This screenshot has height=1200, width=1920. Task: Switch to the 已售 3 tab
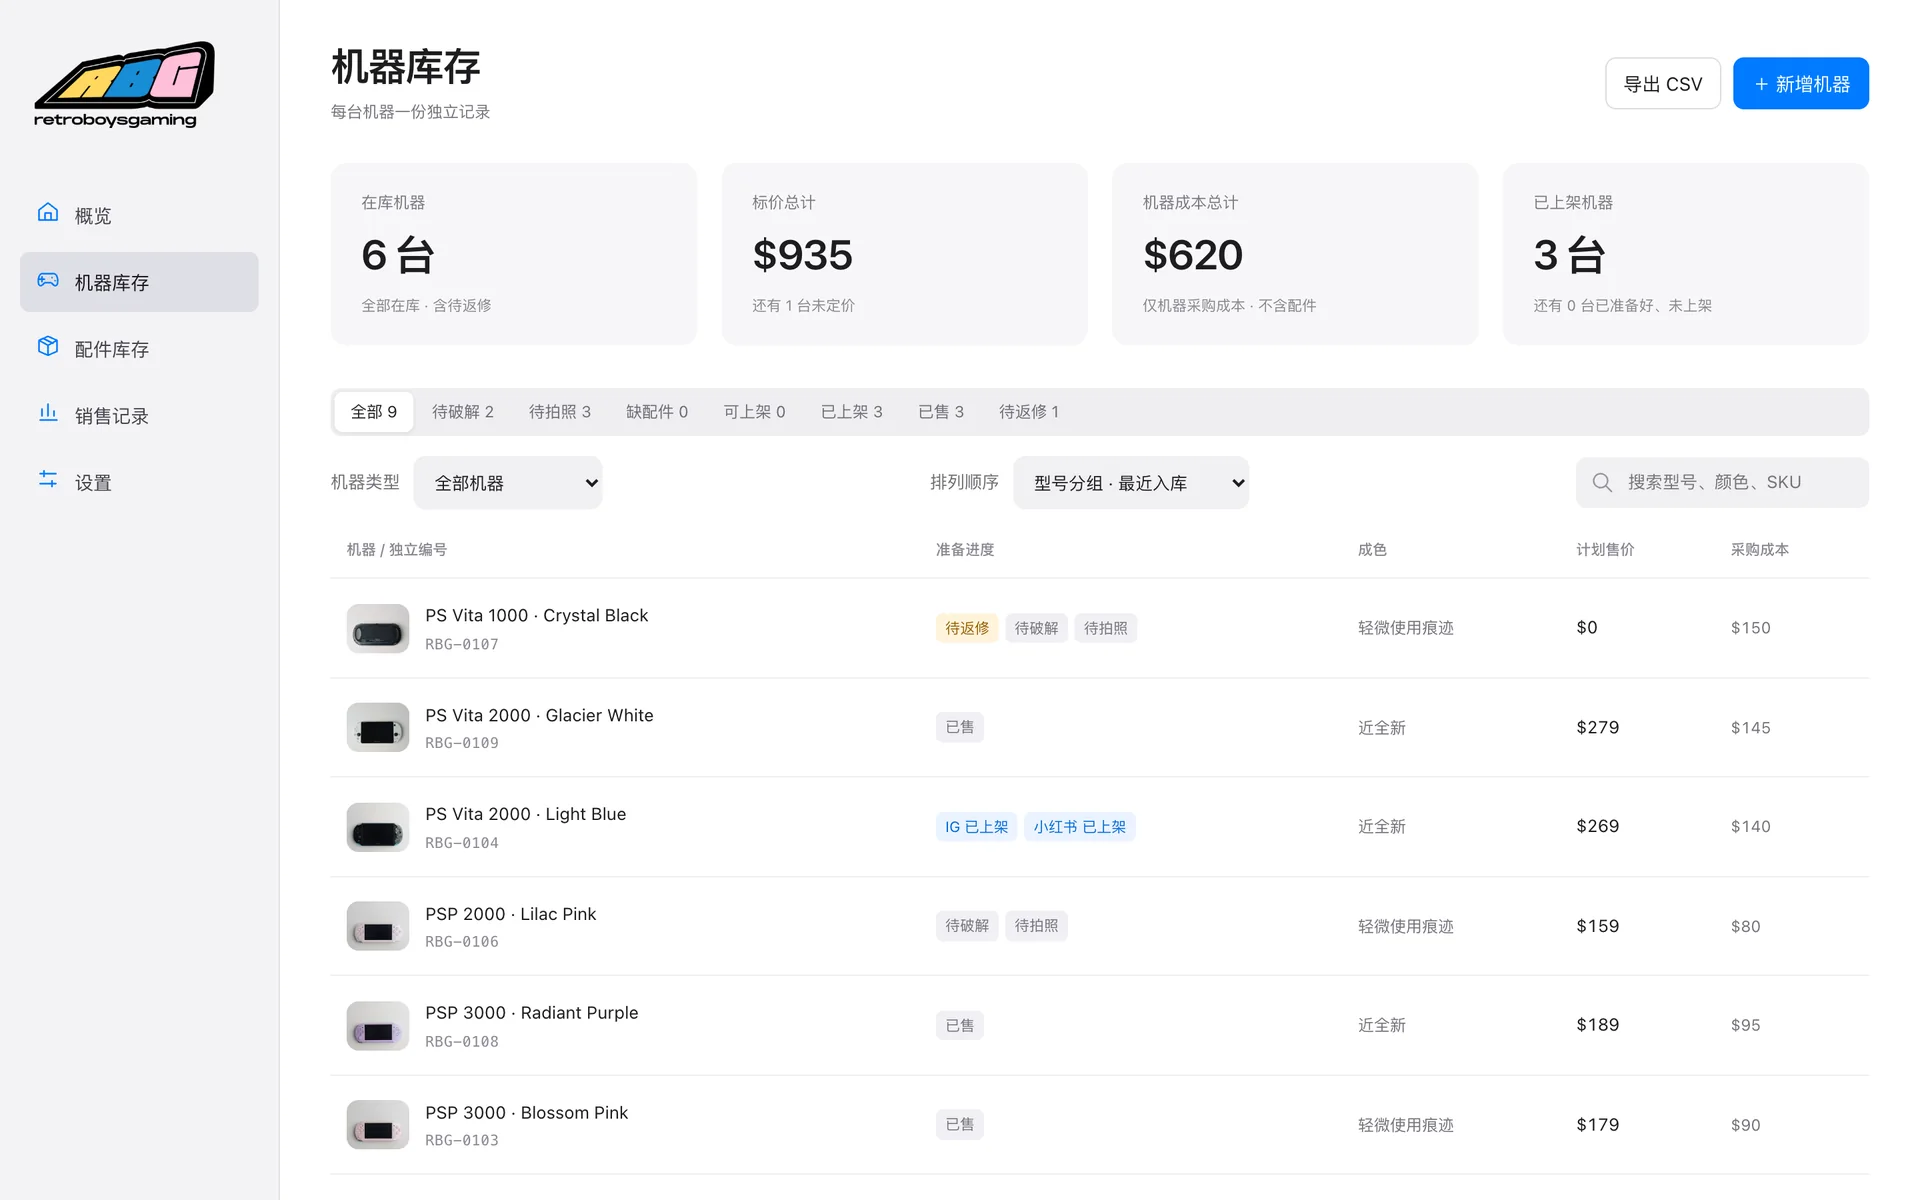coord(941,412)
